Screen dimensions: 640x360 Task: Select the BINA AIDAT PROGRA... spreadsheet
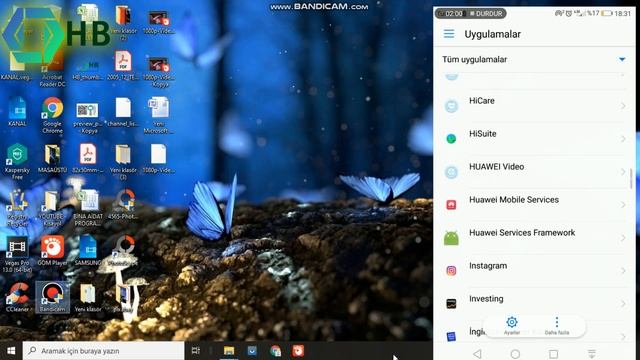tap(88, 208)
